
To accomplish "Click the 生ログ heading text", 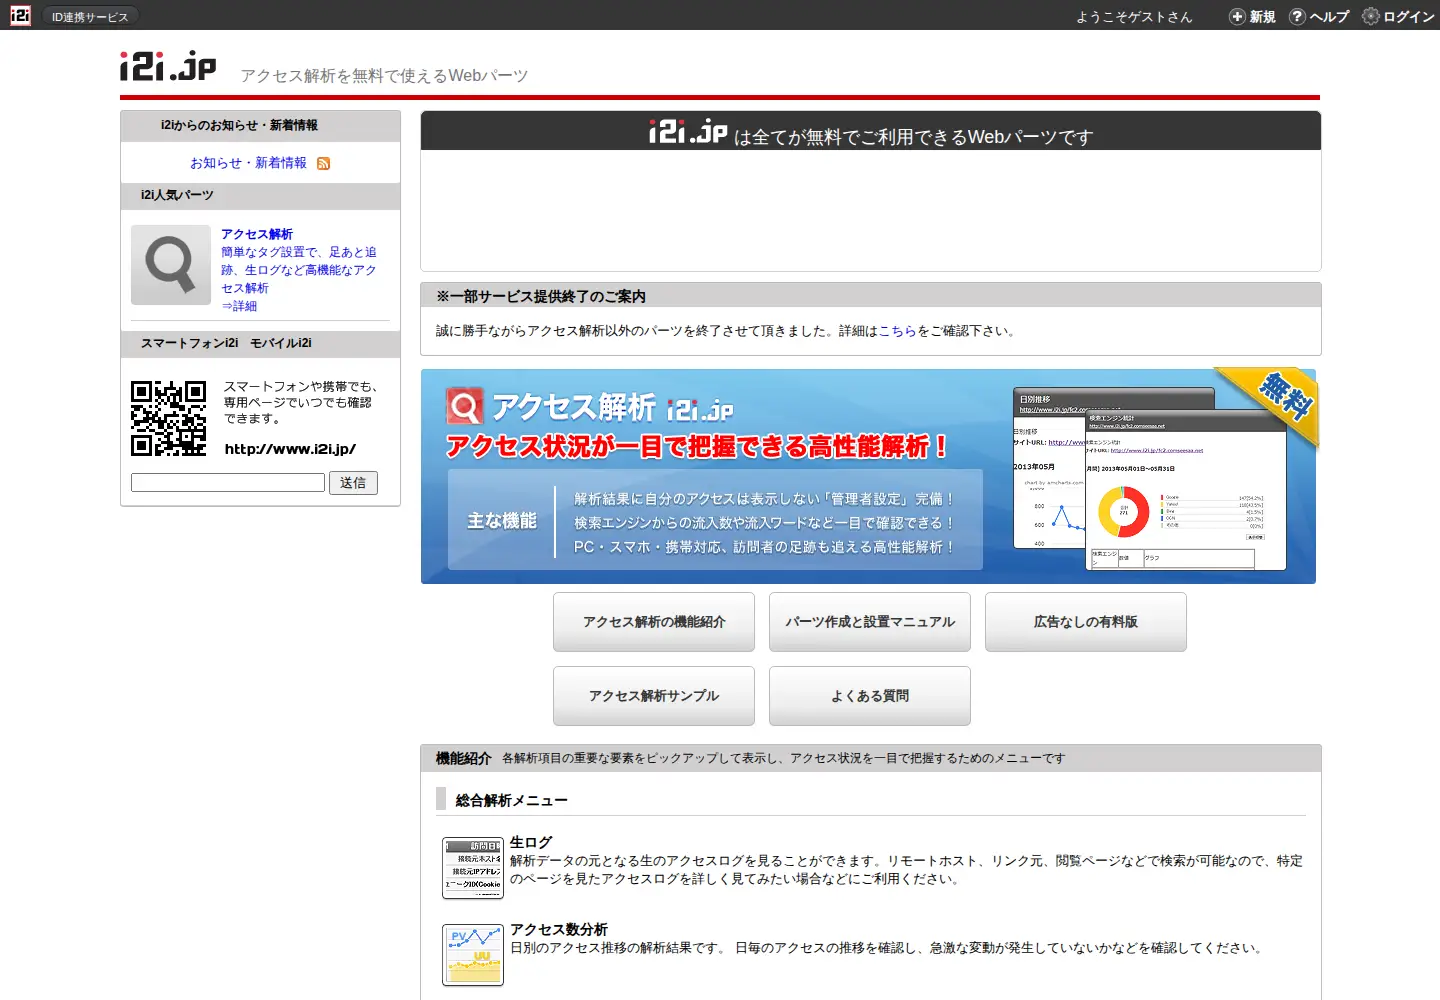I will click(531, 843).
